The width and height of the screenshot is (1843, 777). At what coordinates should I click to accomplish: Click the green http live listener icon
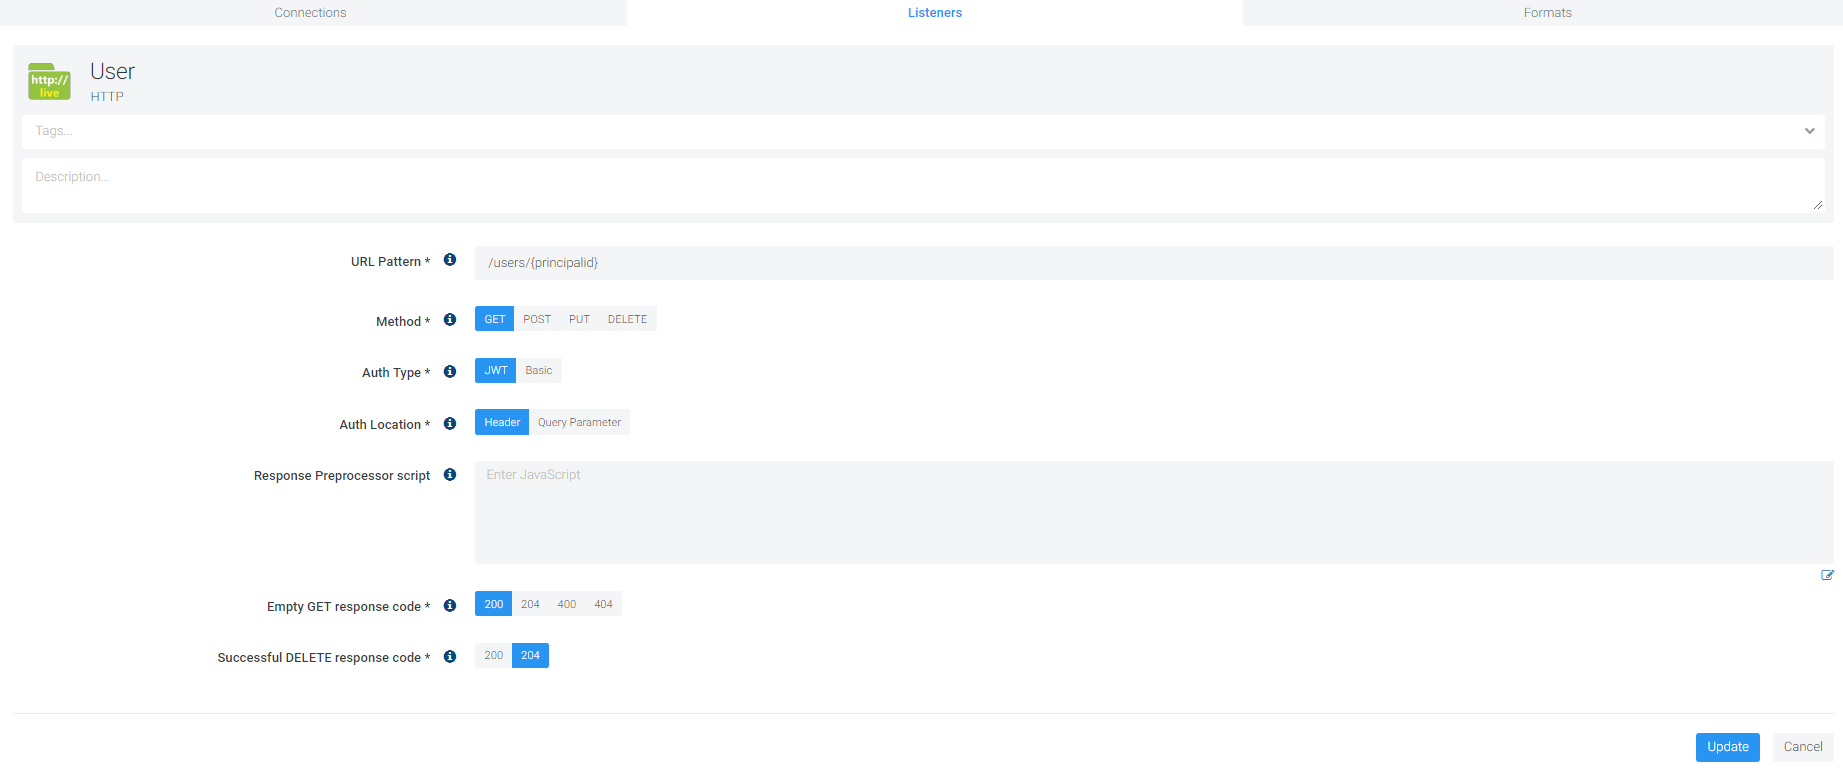pos(49,82)
